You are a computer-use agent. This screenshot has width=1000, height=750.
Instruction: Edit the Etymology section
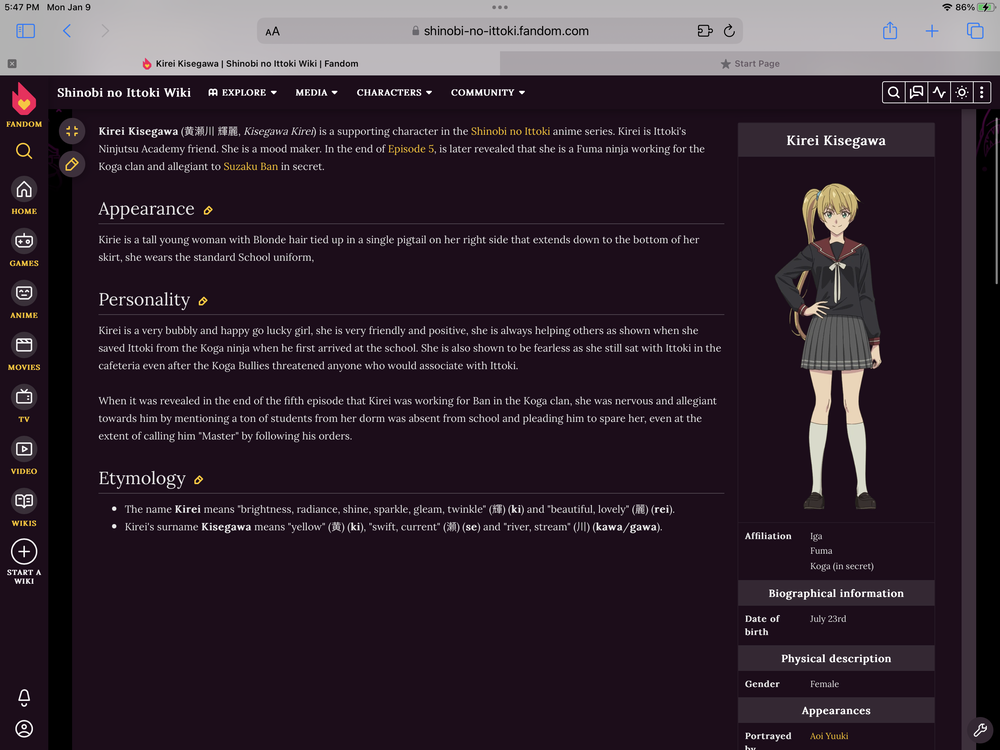198,480
